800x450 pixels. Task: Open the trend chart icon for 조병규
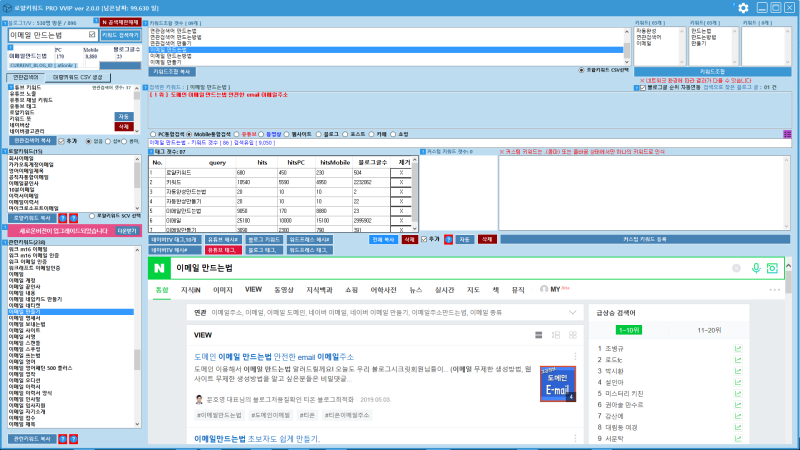click(x=738, y=348)
